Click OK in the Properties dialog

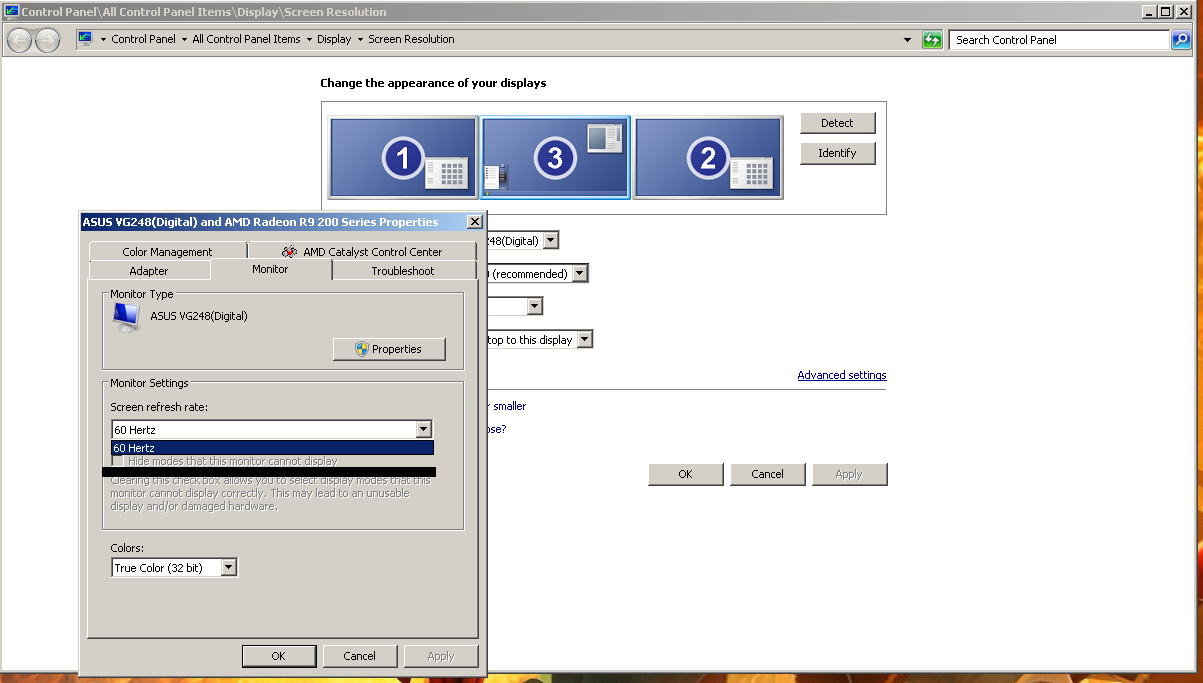click(x=278, y=656)
